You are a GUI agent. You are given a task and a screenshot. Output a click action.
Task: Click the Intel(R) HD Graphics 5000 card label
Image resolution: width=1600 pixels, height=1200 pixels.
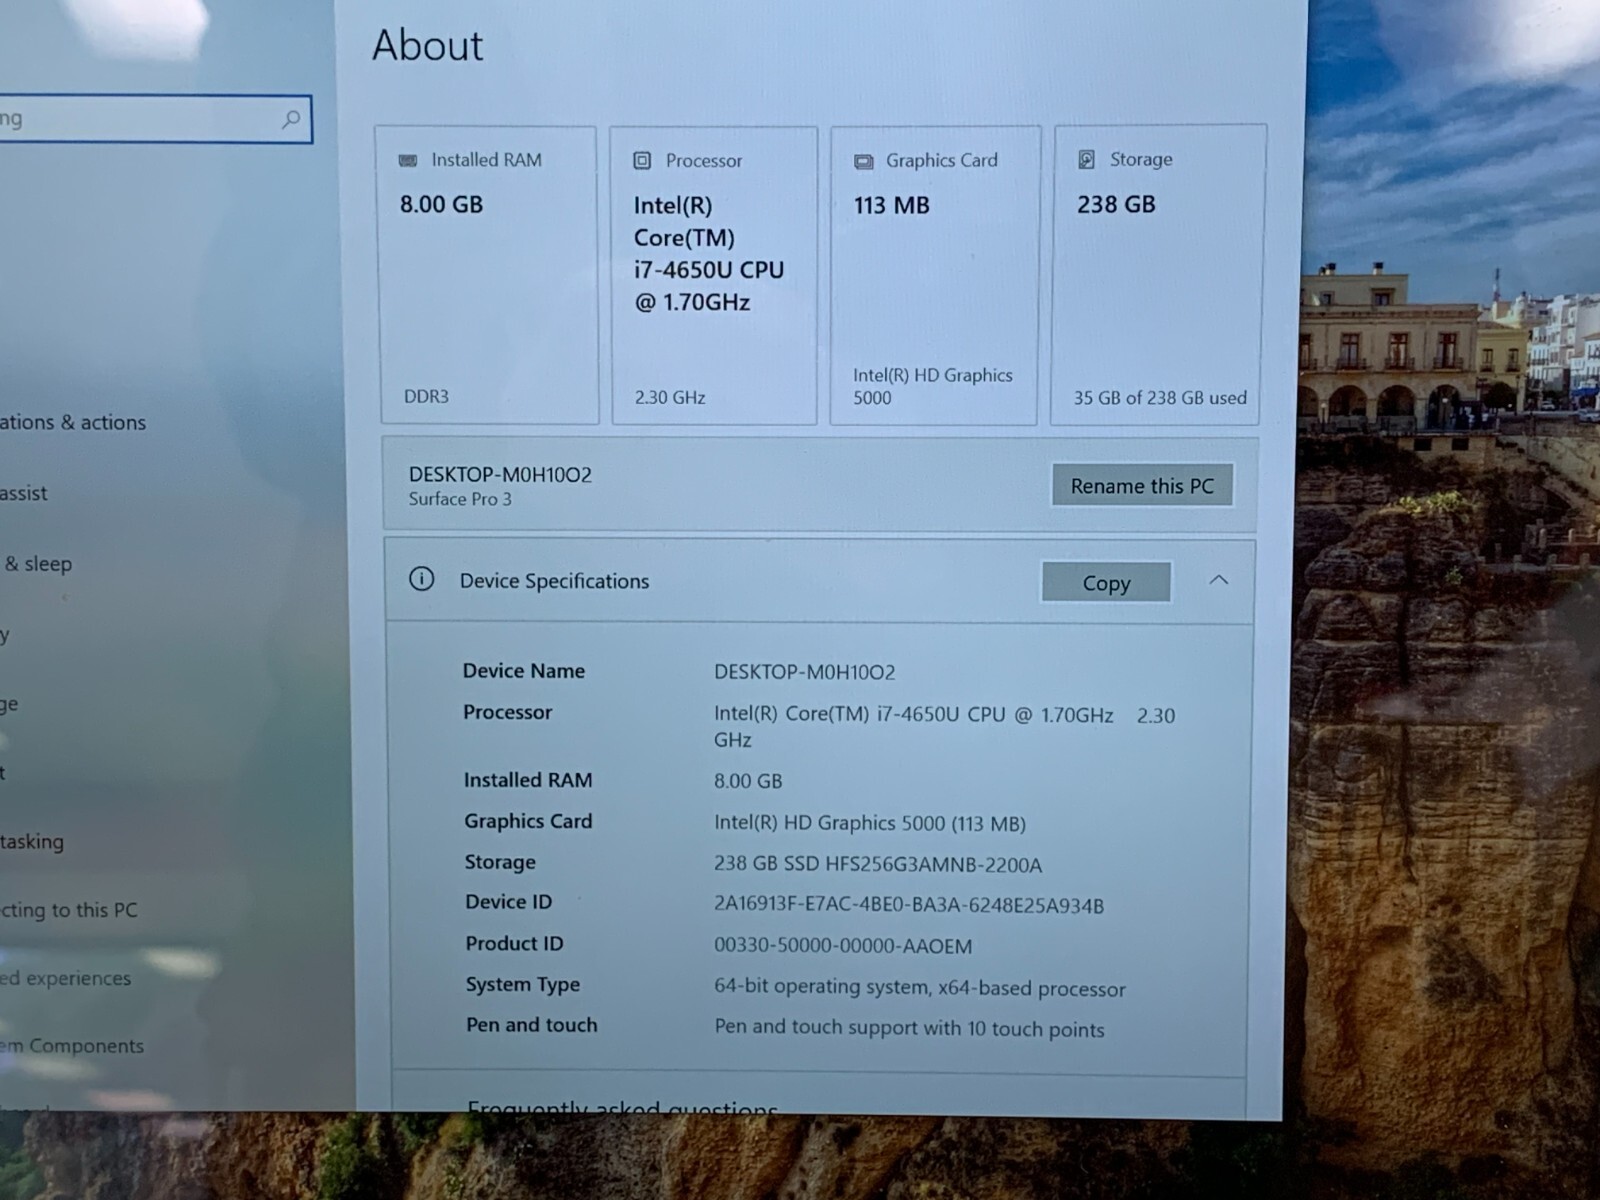pos(933,386)
